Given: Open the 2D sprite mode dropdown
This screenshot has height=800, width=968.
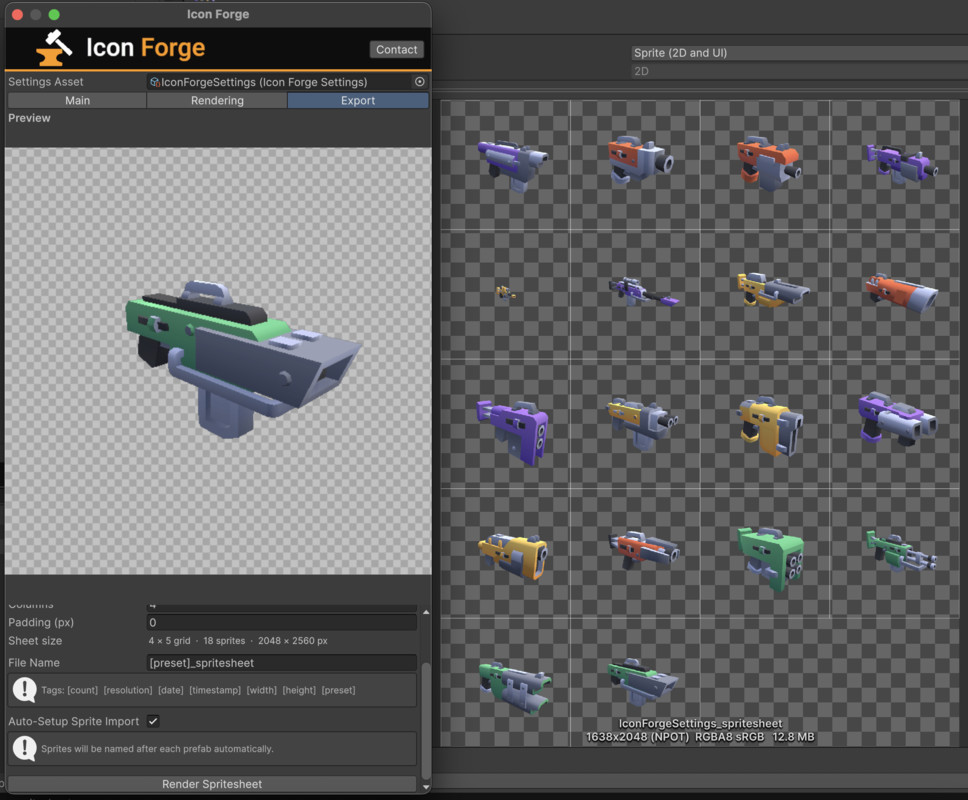Looking at the screenshot, I should click(799, 71).
